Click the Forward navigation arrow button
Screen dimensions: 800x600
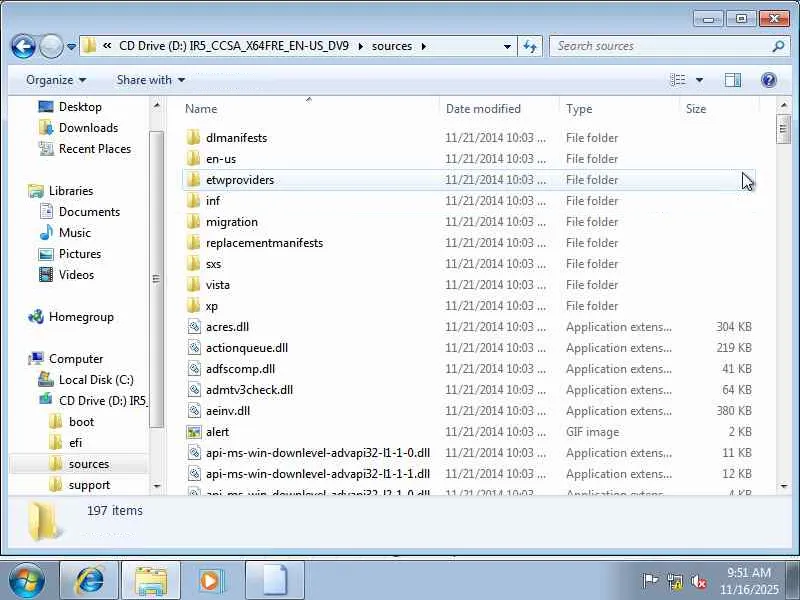point(51,46)
